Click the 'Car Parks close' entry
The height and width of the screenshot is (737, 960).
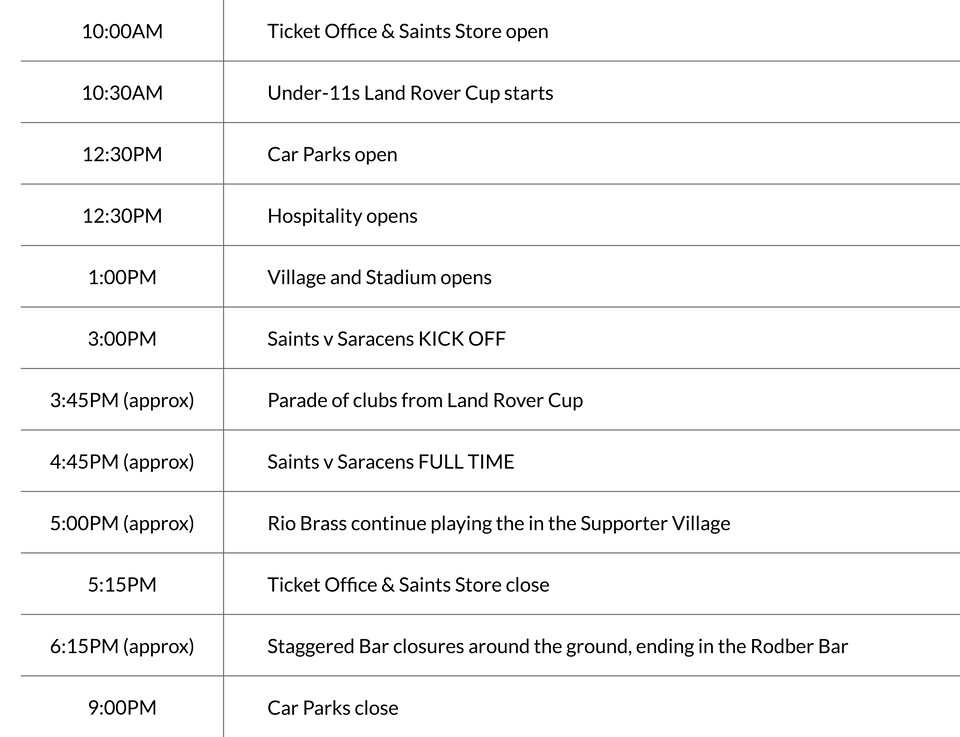(x=332, y=708)
